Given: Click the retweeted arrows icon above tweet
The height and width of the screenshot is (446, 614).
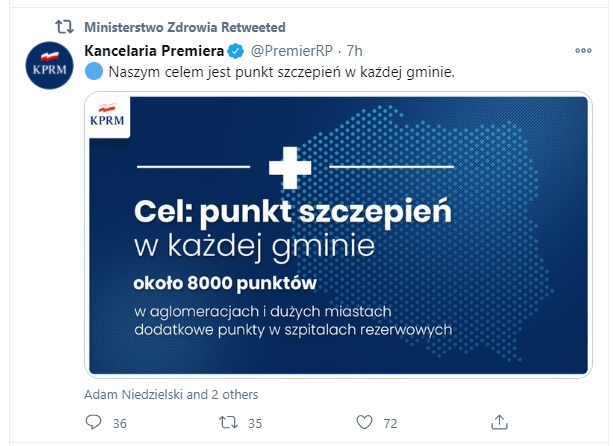Looking at the screenshot, I should (64, 27).
